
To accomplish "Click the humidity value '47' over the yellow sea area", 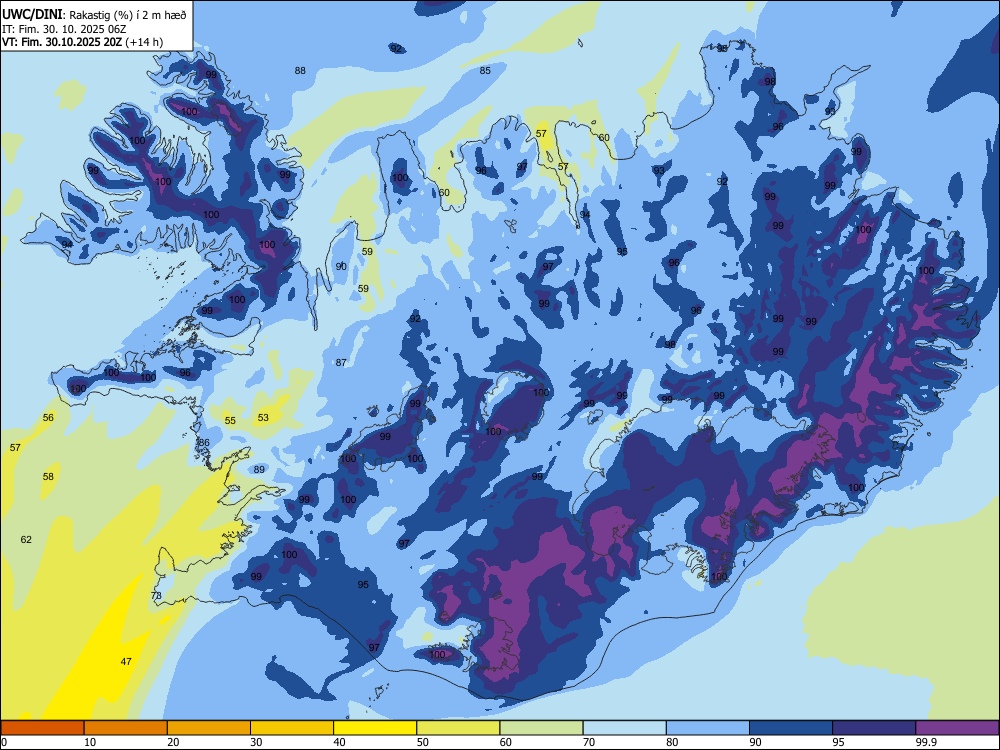I will pos(126,661).
